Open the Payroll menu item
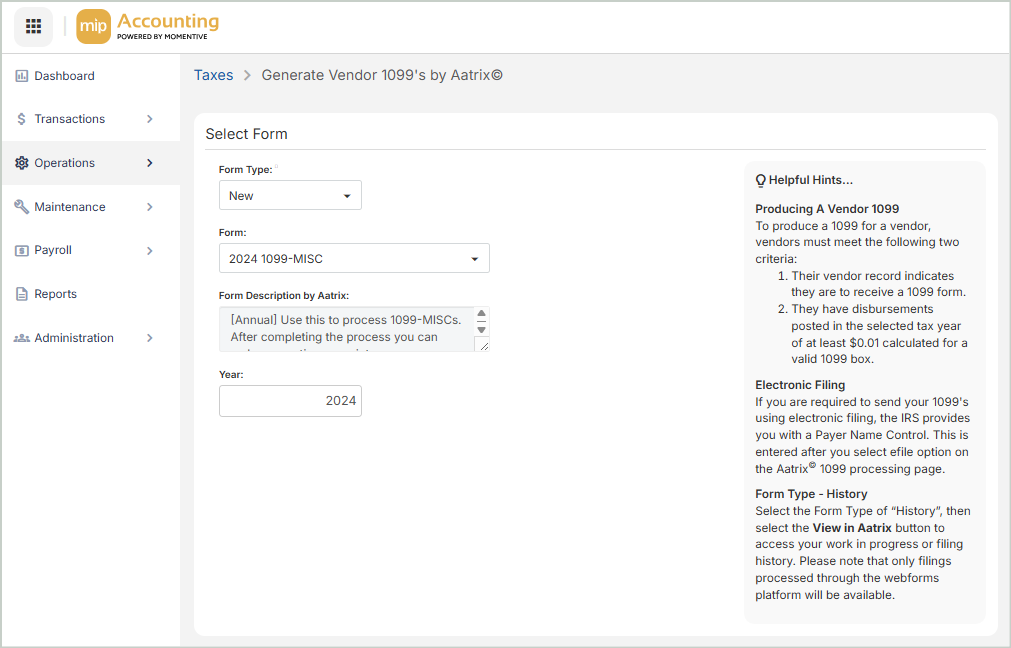 pos(53,250)
